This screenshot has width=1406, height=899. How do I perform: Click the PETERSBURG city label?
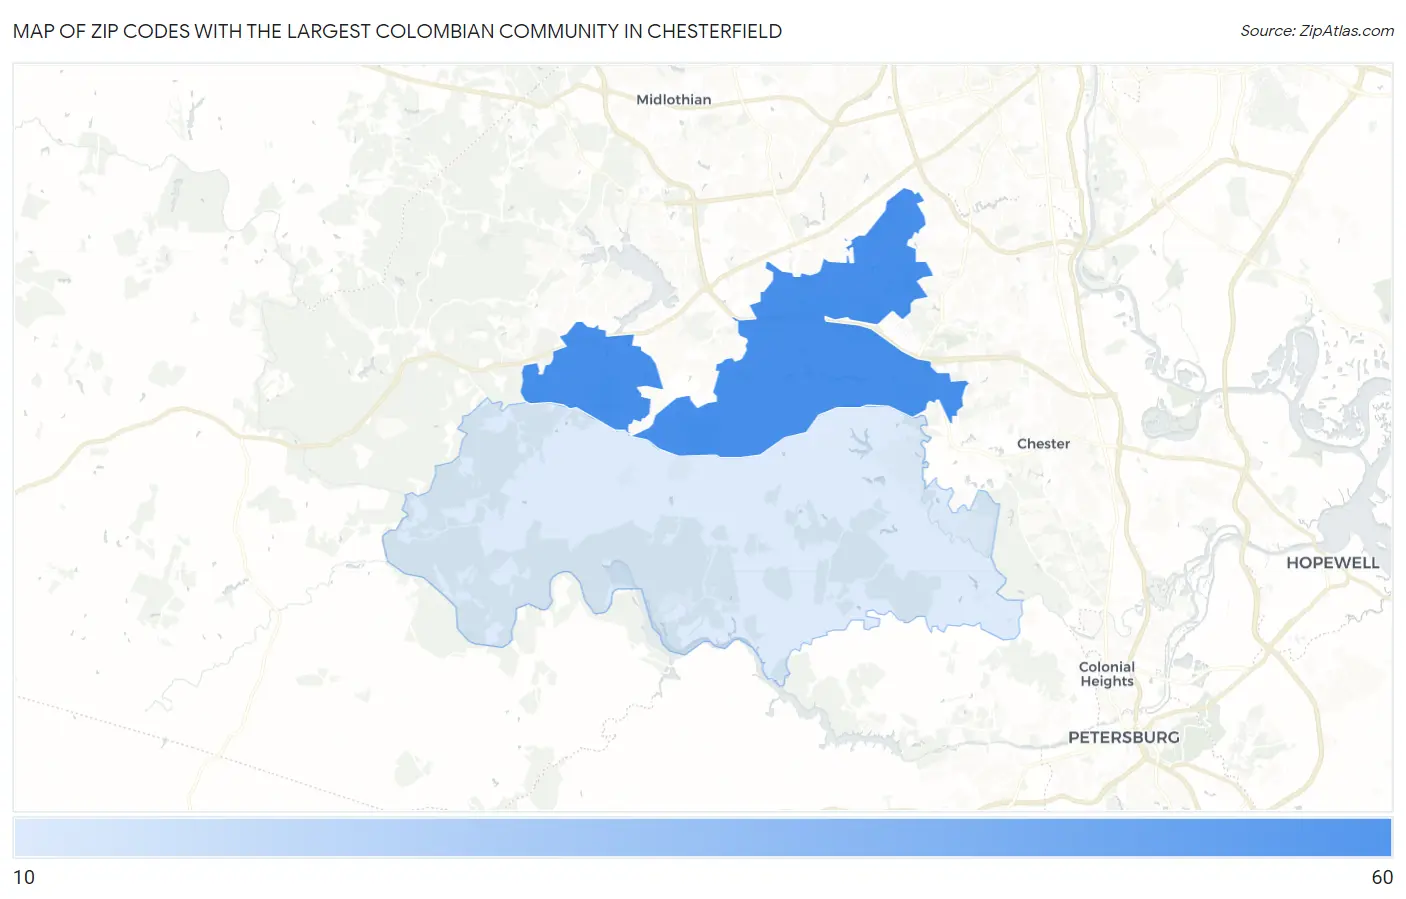click(x=1123, y=737)
